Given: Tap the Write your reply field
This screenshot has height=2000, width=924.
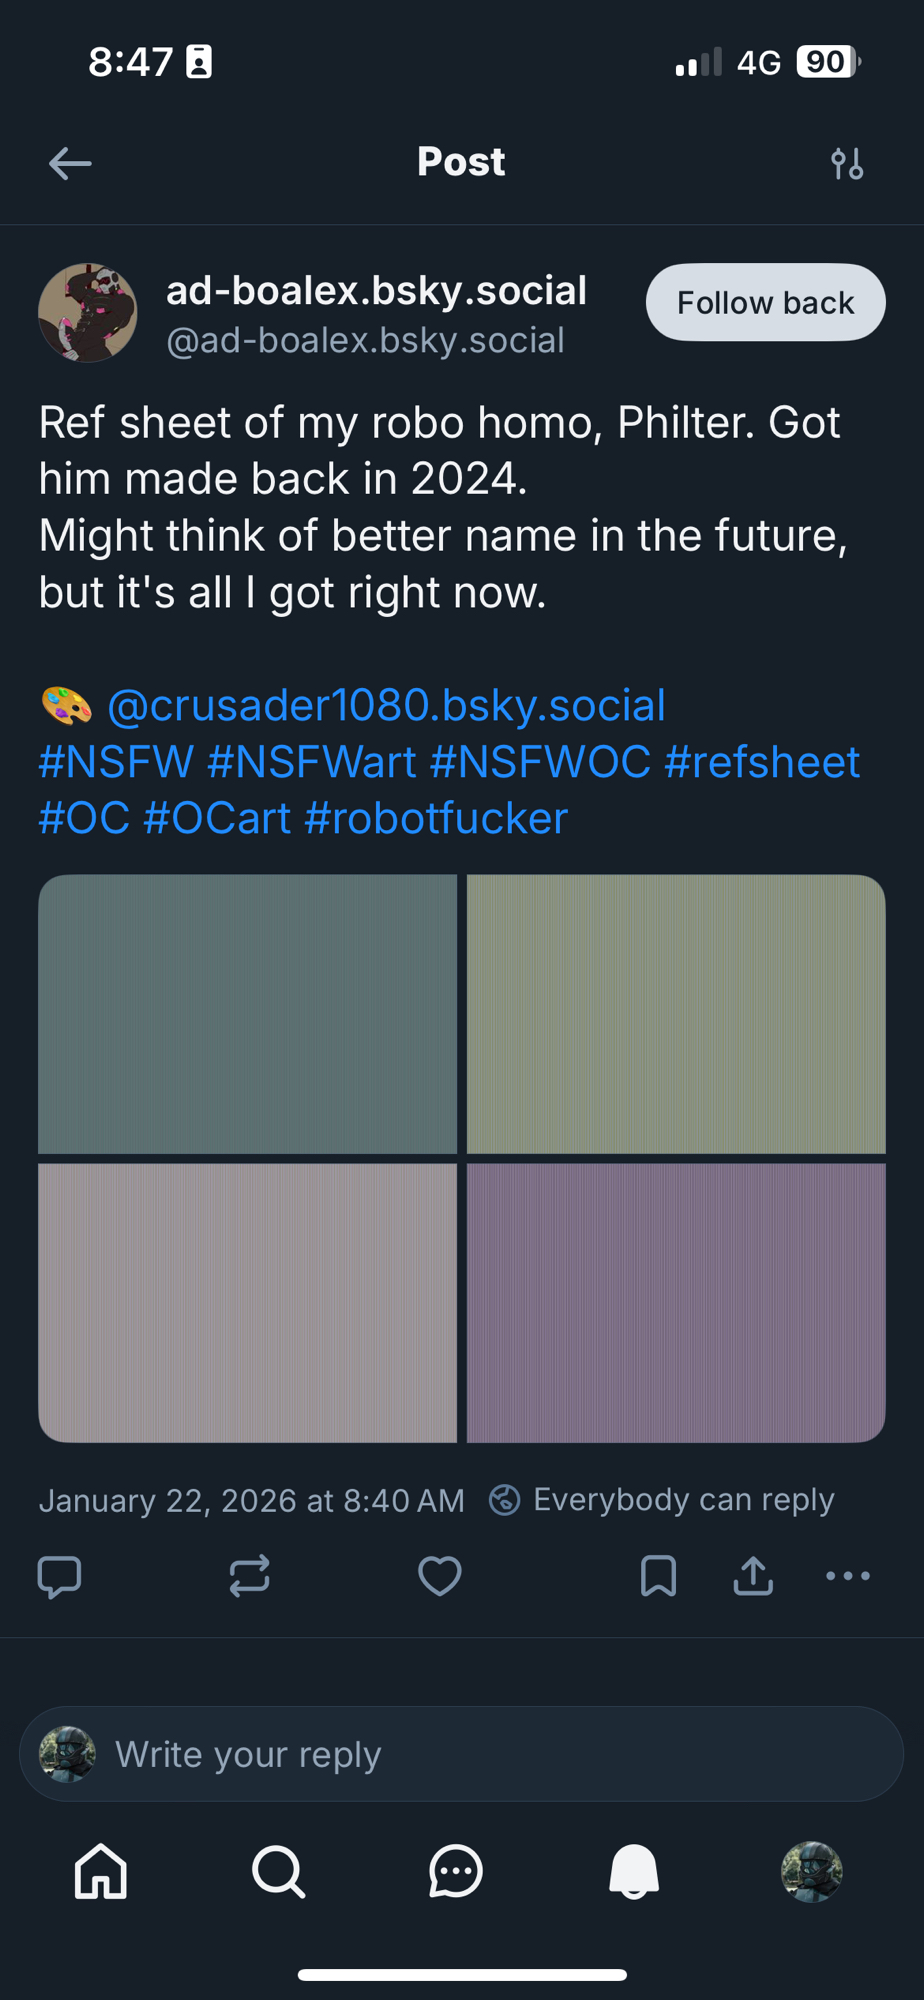Looking at the screenshot, I should tap(462, 1754).
